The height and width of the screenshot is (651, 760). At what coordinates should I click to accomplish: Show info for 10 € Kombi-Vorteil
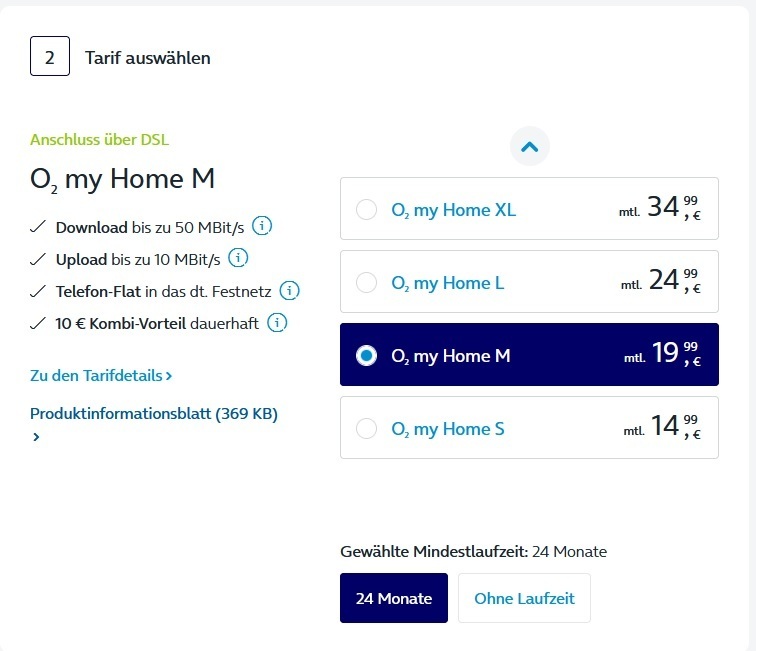click(277, 322)
